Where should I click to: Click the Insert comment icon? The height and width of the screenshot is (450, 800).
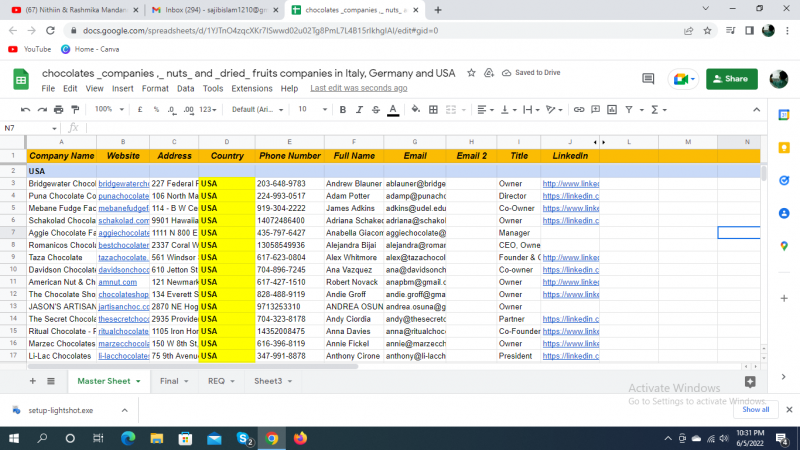[595, 110]
